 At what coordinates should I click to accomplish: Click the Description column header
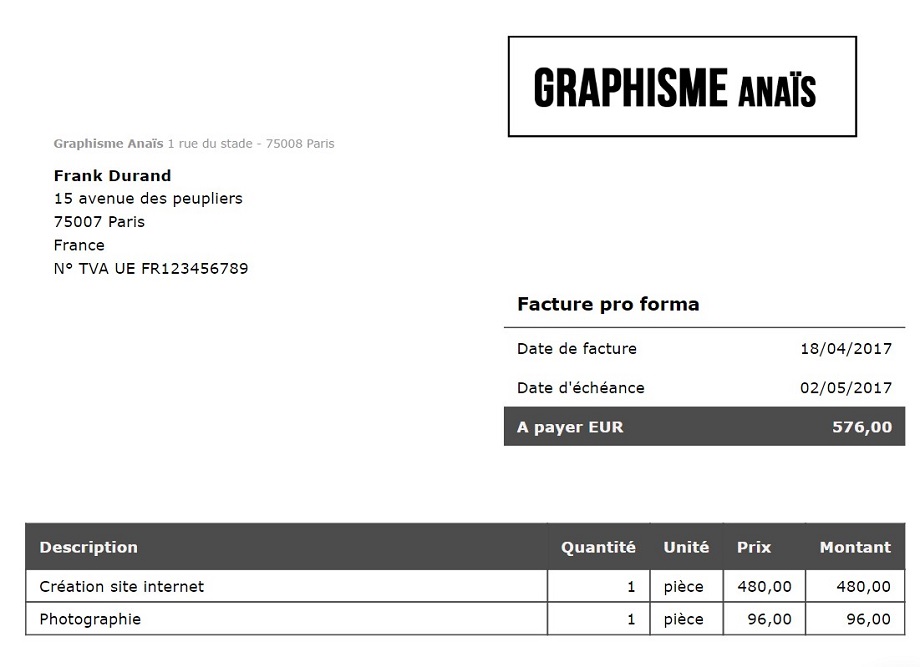click(x=89, y=547)
